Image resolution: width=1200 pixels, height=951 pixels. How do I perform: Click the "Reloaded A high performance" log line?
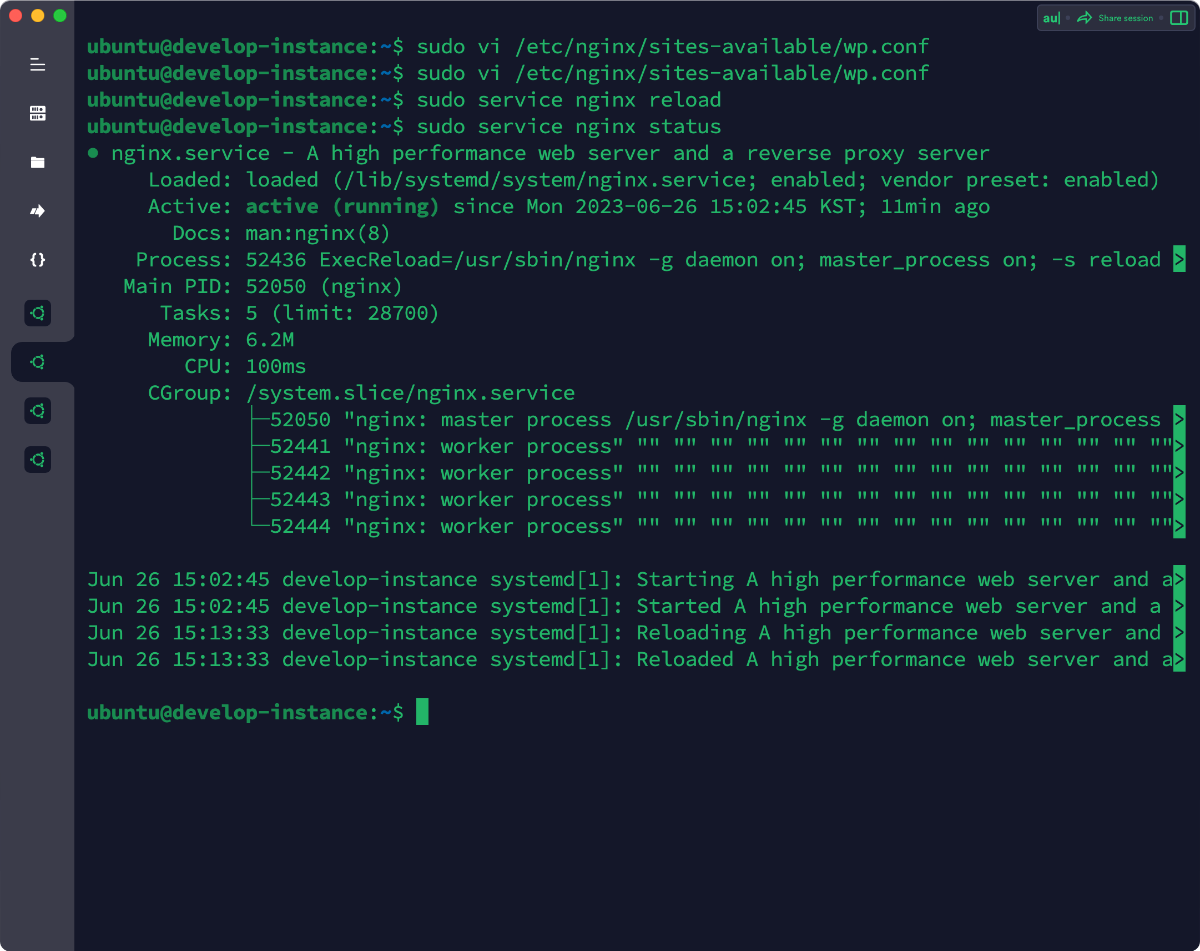(x=636, y=660)
